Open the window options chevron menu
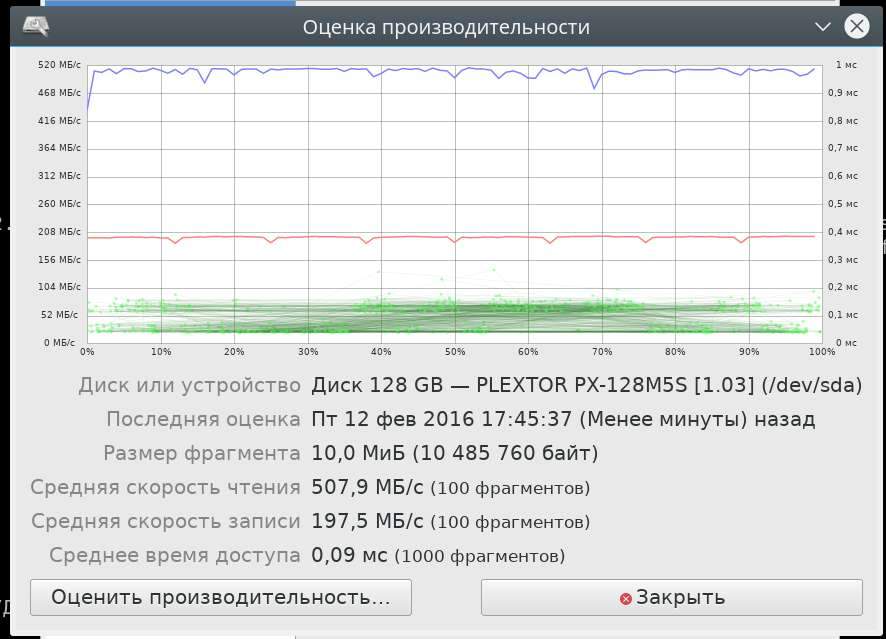Image resolution: width=886 pixels, height=639 pixels. (822, 26)
